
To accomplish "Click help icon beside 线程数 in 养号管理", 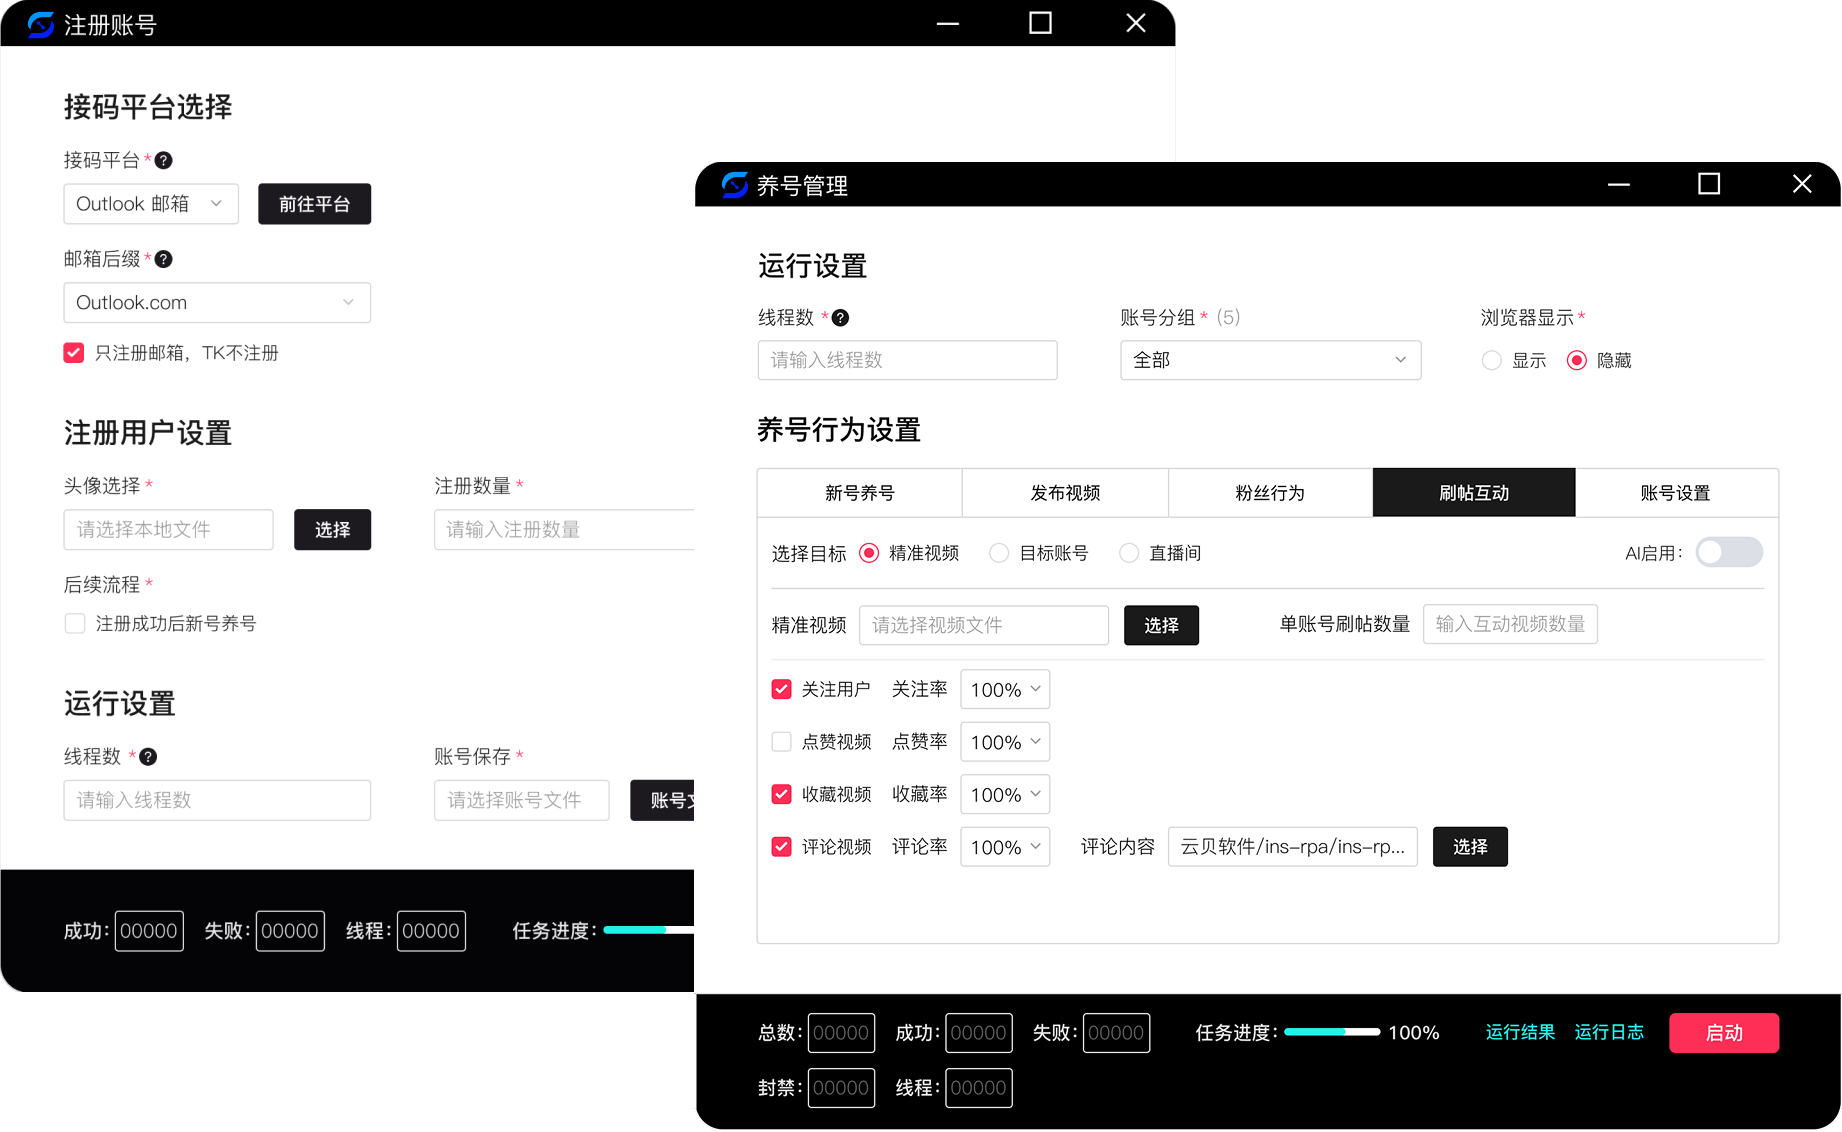I will pyautogui.click(x=841, y=318).
